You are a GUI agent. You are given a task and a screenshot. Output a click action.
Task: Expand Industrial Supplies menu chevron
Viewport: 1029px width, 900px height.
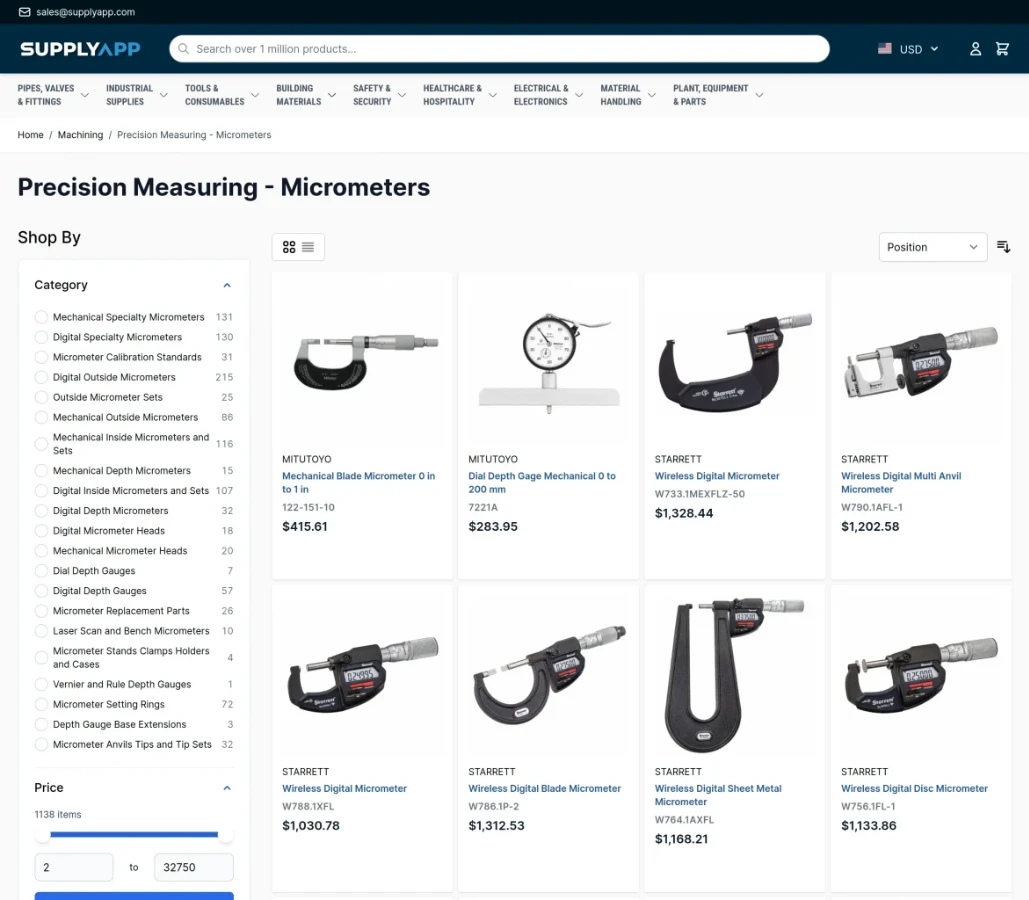coord(163,95)
